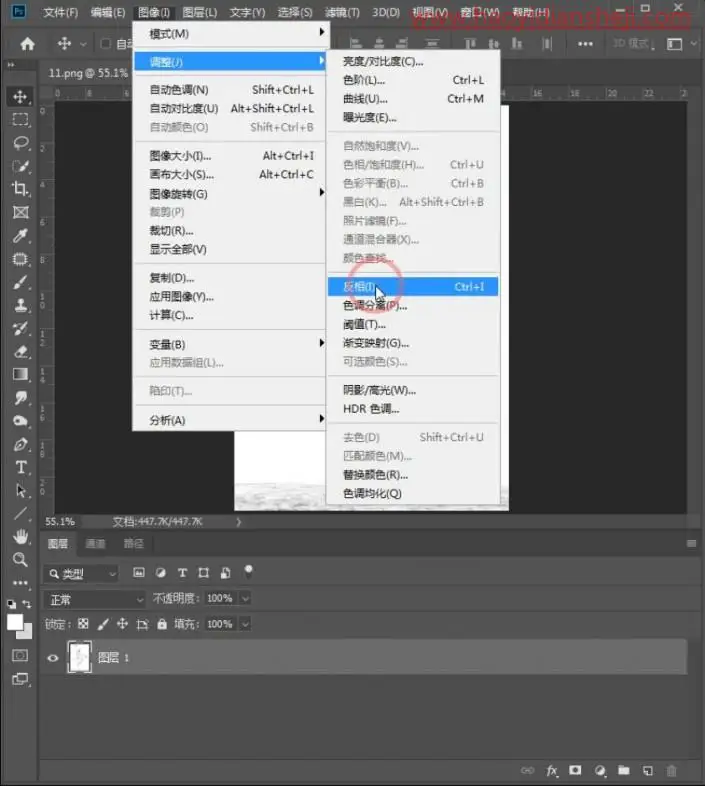Select the Path Selection tool
This screenshot has height=786, width=705.
click(20, 490)
